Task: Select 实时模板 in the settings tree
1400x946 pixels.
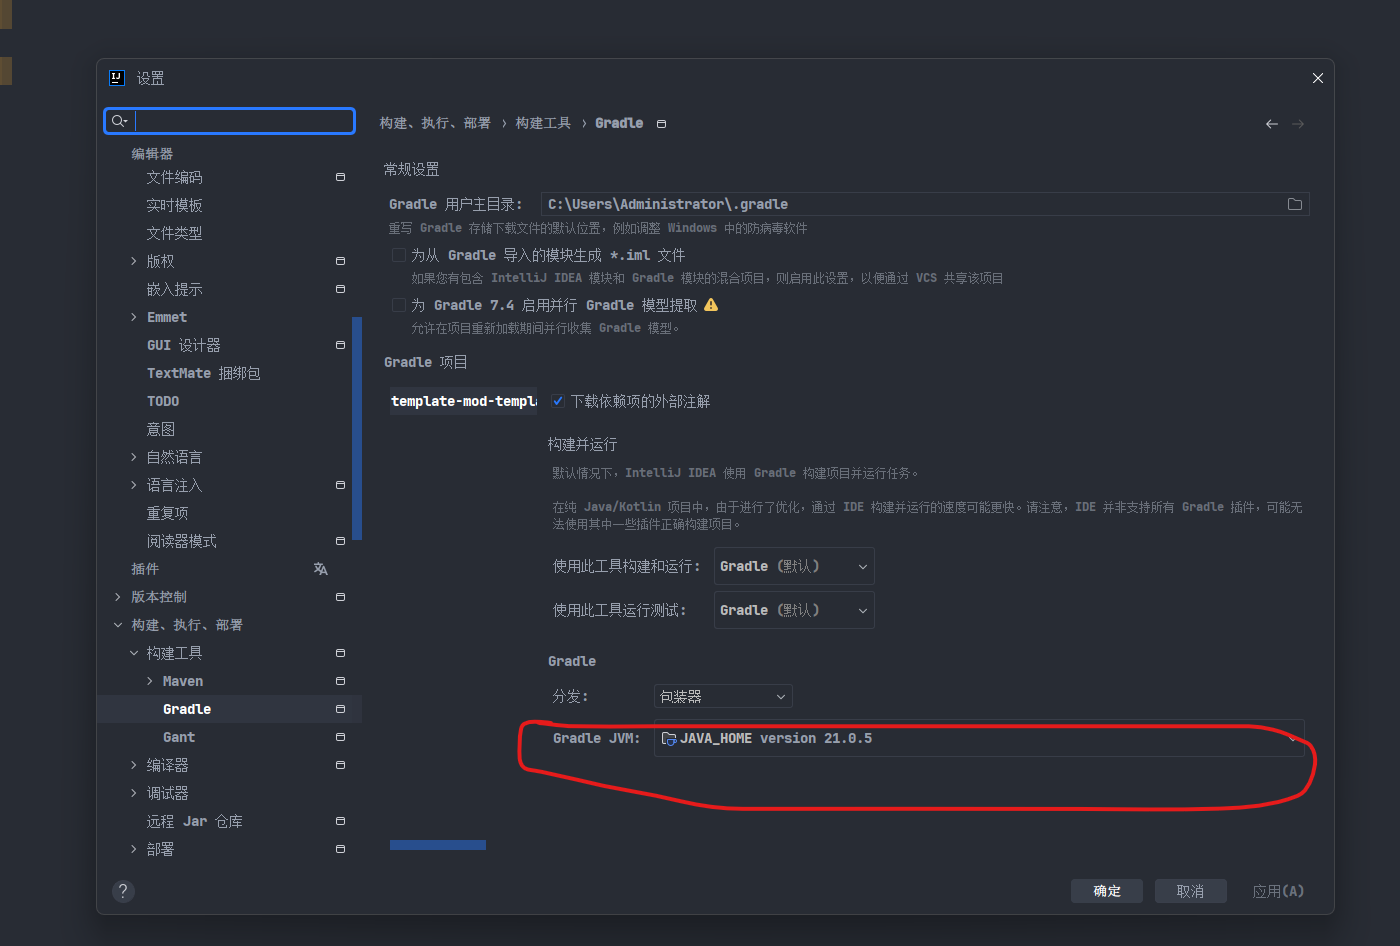Action: pos(174,205)
